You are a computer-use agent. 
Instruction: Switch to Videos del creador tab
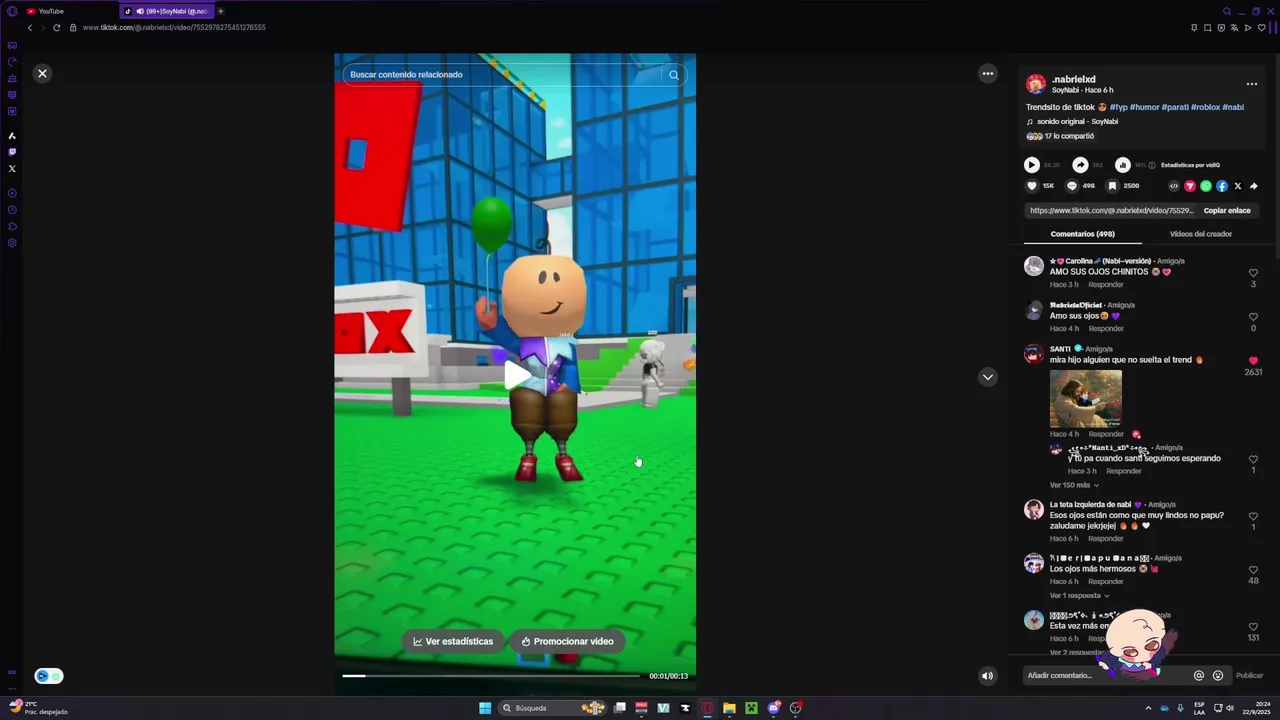[1201, 234]
